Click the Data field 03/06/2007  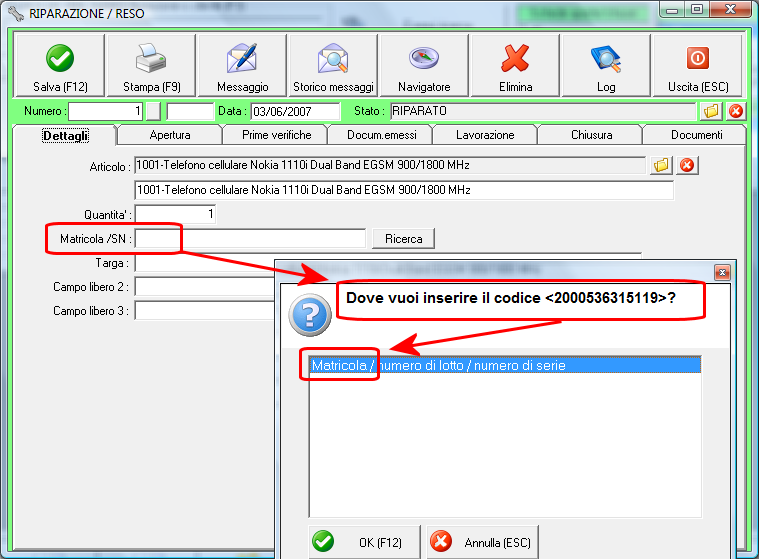coord(296,111)
